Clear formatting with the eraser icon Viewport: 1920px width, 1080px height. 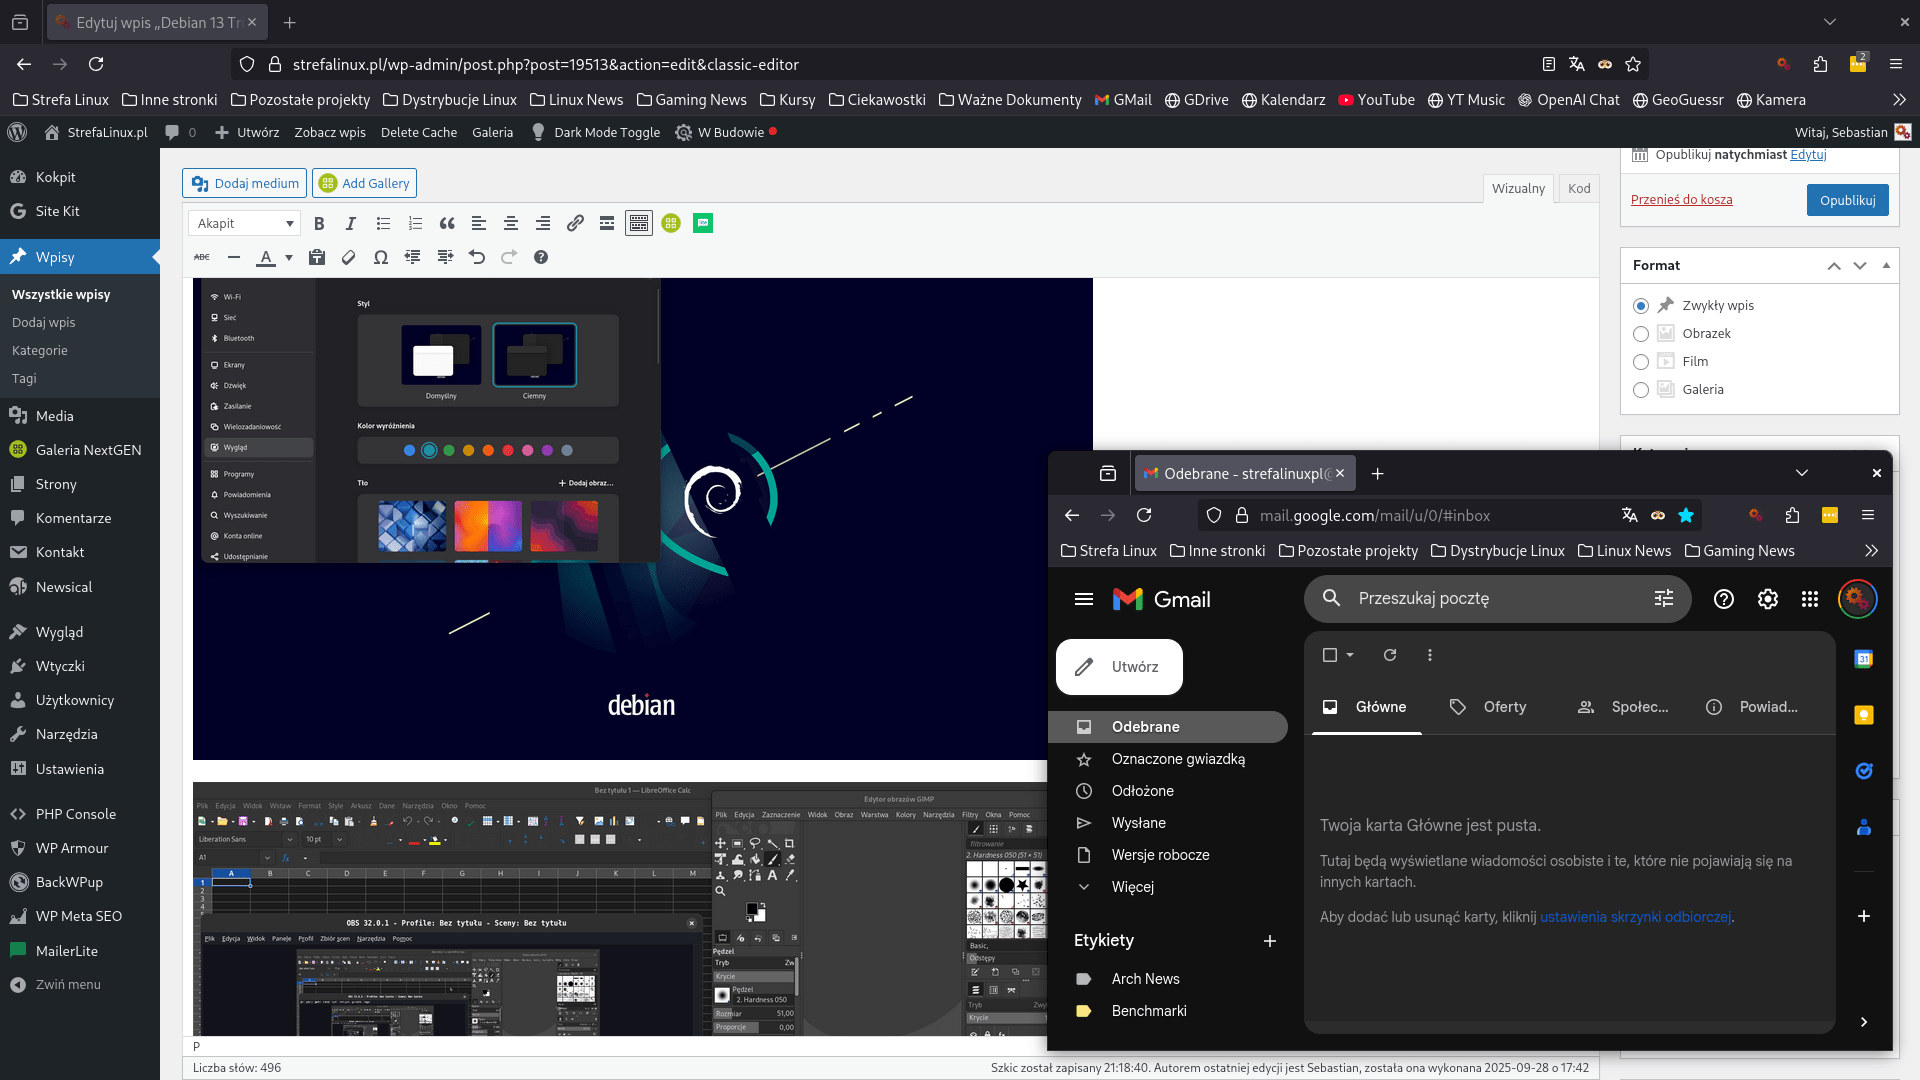point(349,258)
